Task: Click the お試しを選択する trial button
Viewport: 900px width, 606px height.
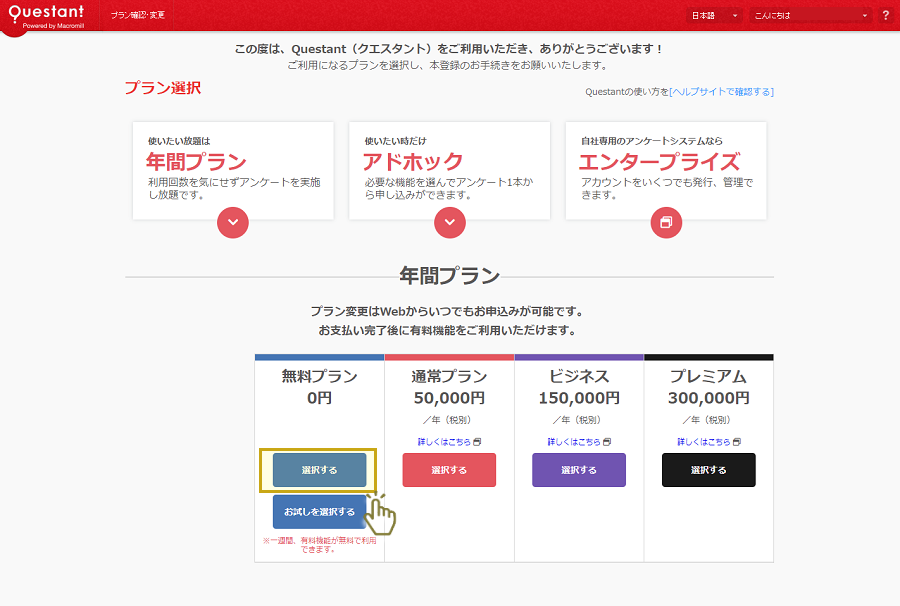Action: point(319,513)
